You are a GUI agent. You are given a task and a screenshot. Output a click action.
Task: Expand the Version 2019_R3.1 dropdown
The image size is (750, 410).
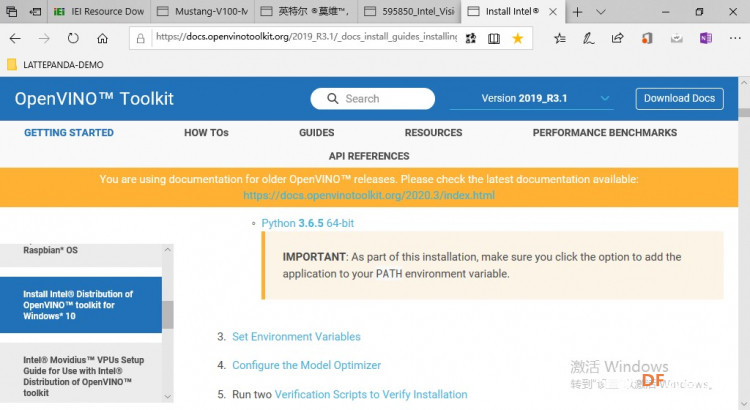coord(532,99)
